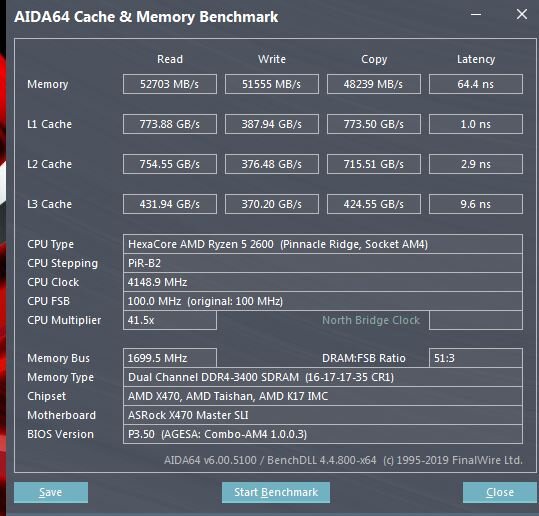Click the CPU FSB label

pos(48,301)
